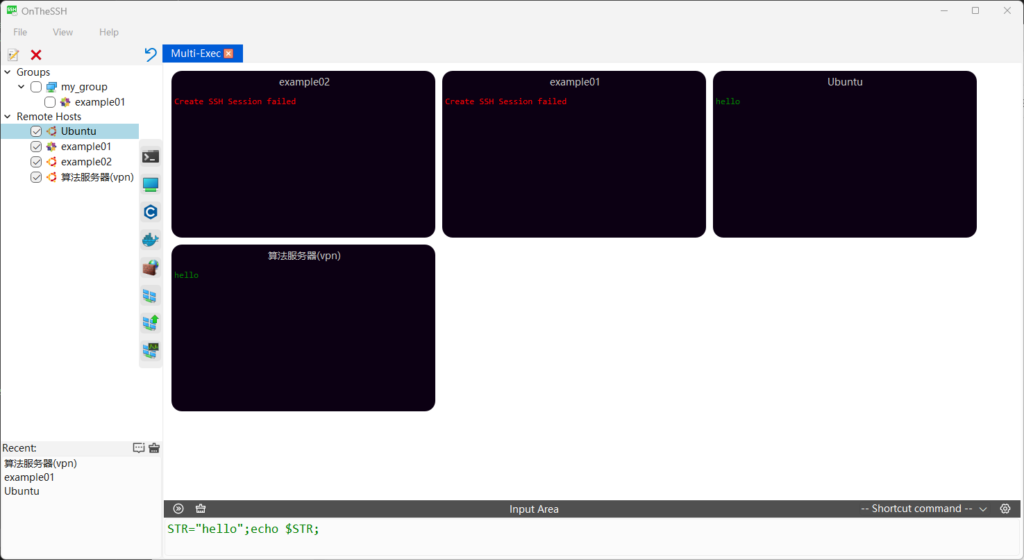Image resolution: width=1024 pixels, height=560 pixels.
Task: Click the firewall brick icon in sidebar
Action: [x=151, y=268]
